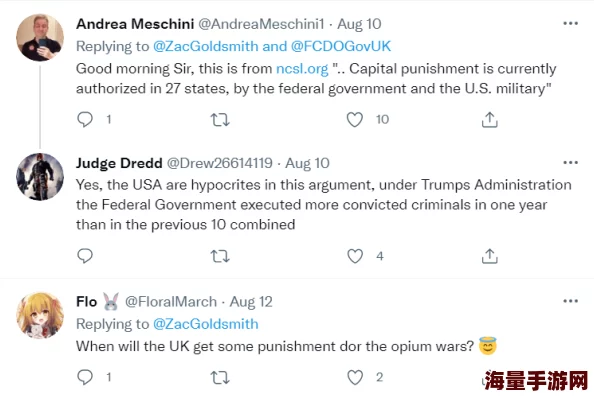Open more options for Judge Dredd's tweet

pos(571,163)
